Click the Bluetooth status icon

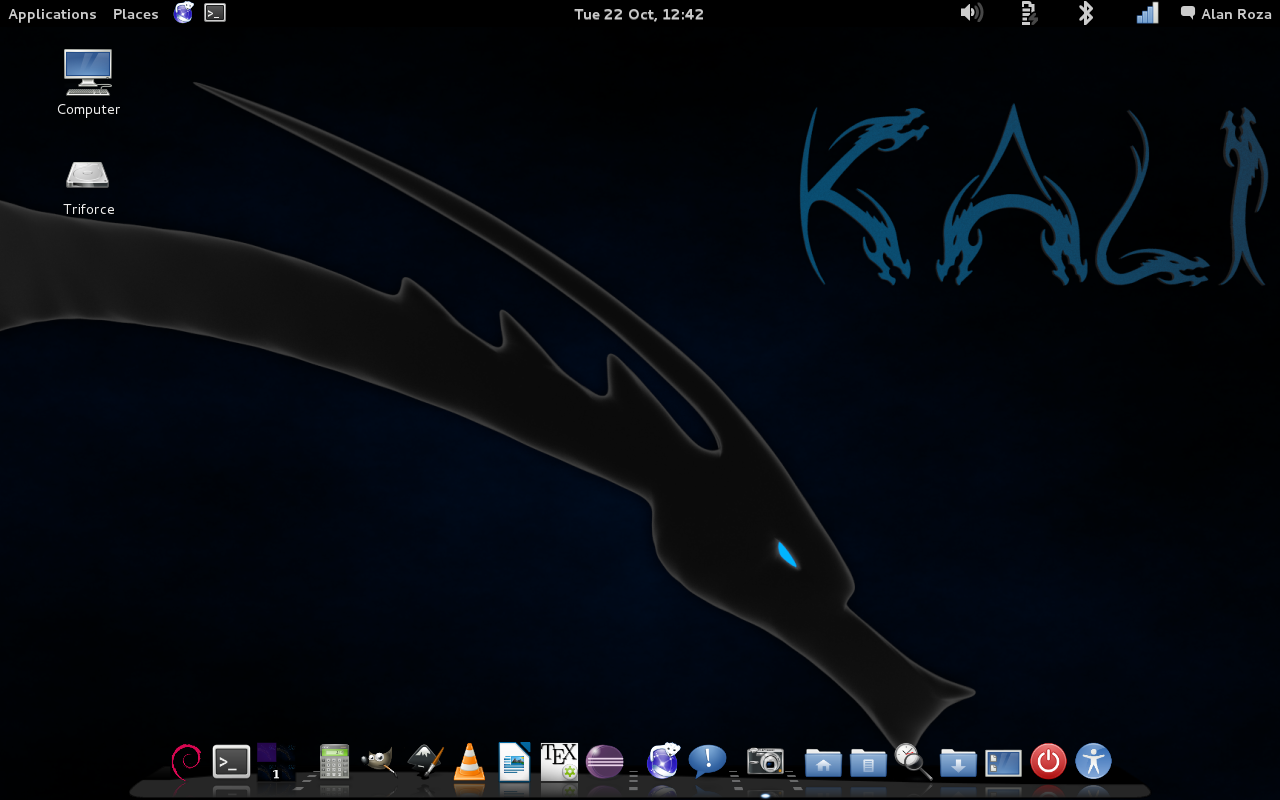(x=1086, y=13)
